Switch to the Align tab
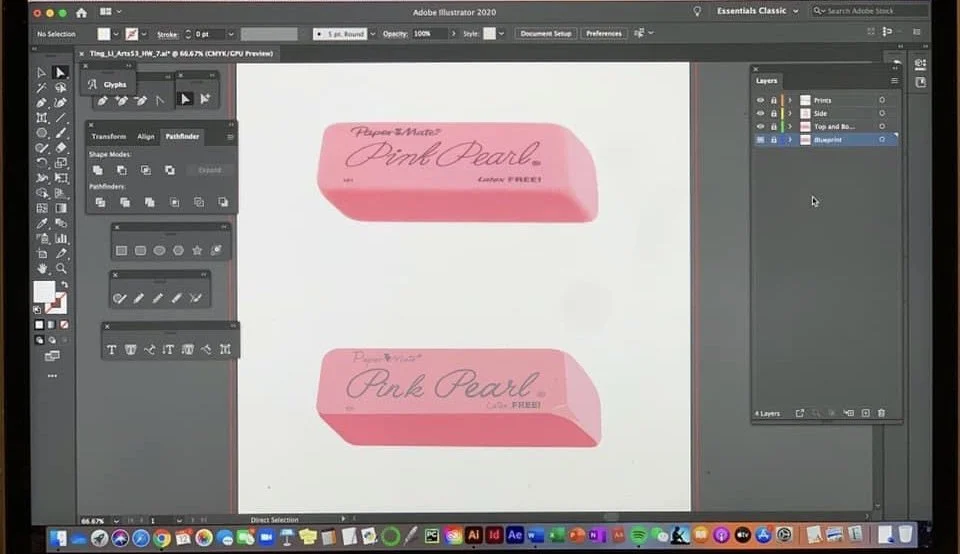Screen dimensions: 960x554 click(x=146, y=137)
